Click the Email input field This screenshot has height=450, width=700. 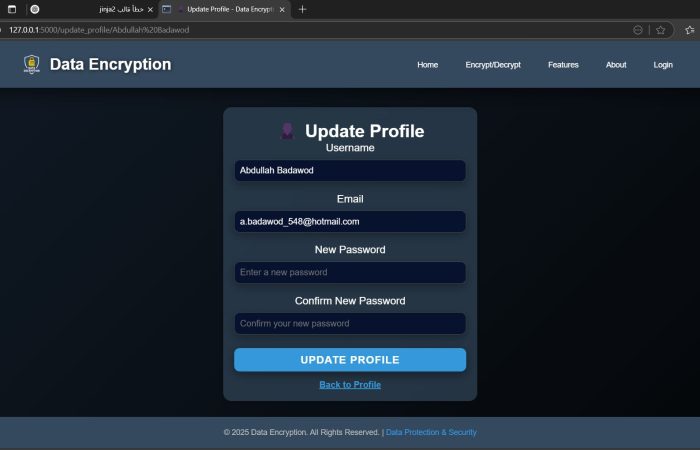click(350, 221)
